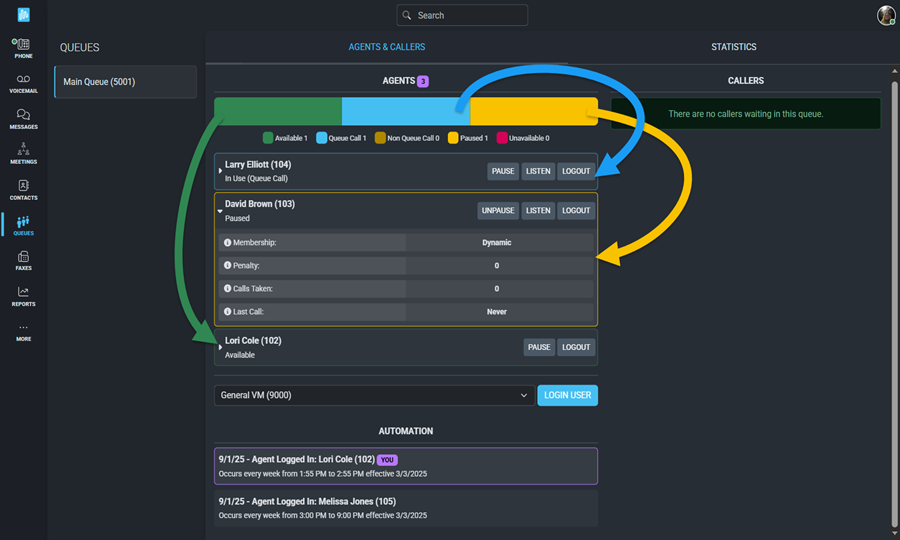Open the General VM (9000) user dropdown
The image size is (900, 540).
374,395
